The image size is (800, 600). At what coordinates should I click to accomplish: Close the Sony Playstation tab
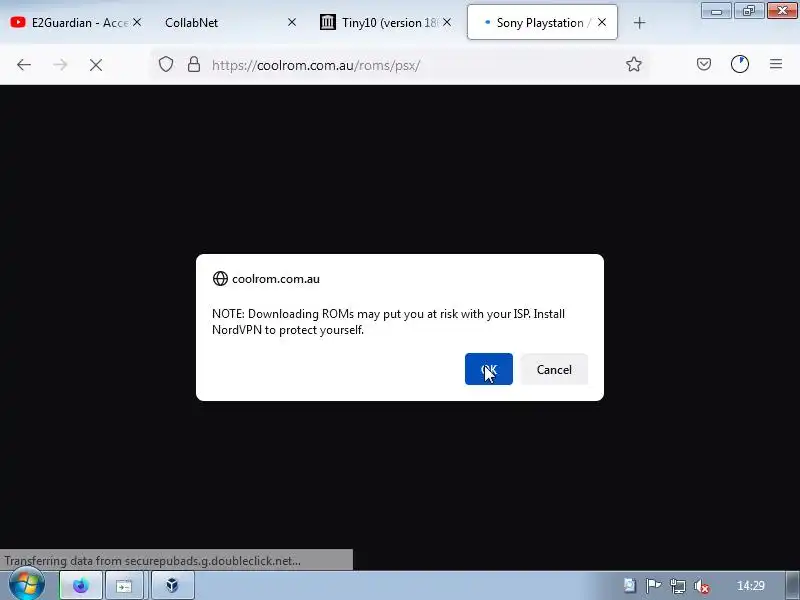click(x=602, y=22)
